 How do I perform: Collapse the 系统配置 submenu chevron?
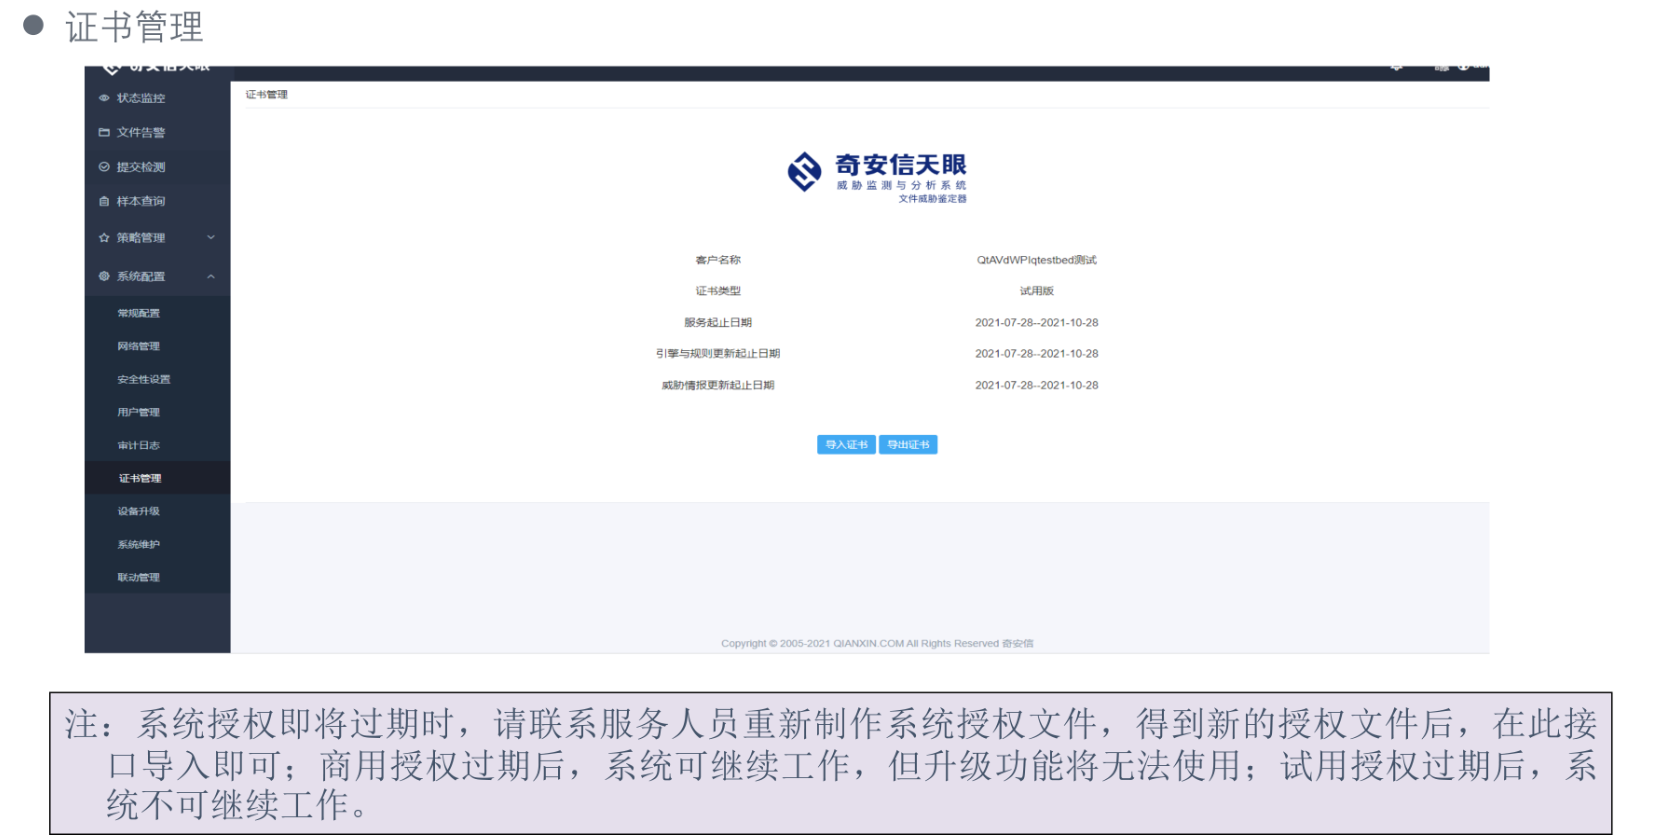[211, 276]
